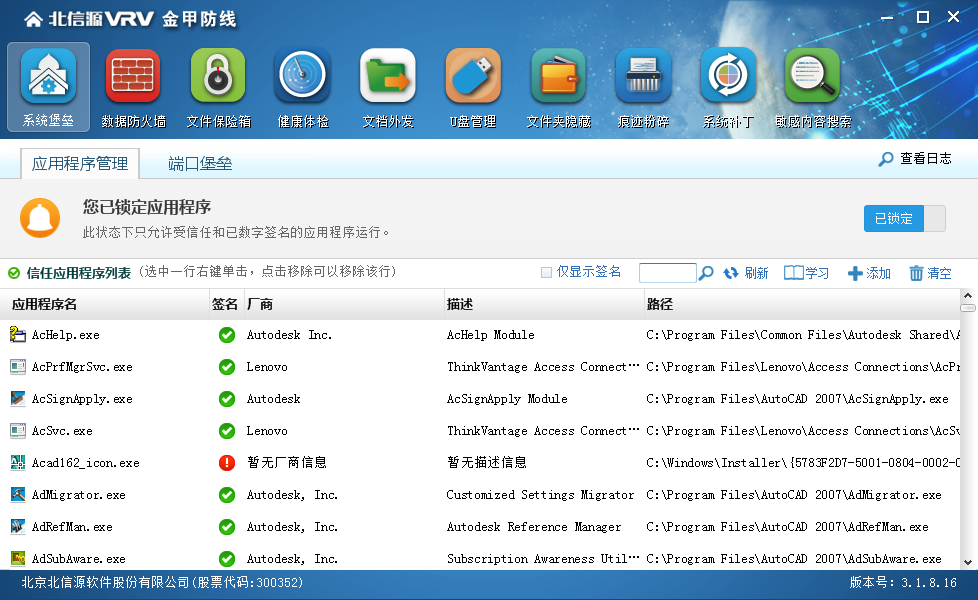The image size is (978, 600).
Task: Open the 文档外发 module
Action: (x=388, y=87)
